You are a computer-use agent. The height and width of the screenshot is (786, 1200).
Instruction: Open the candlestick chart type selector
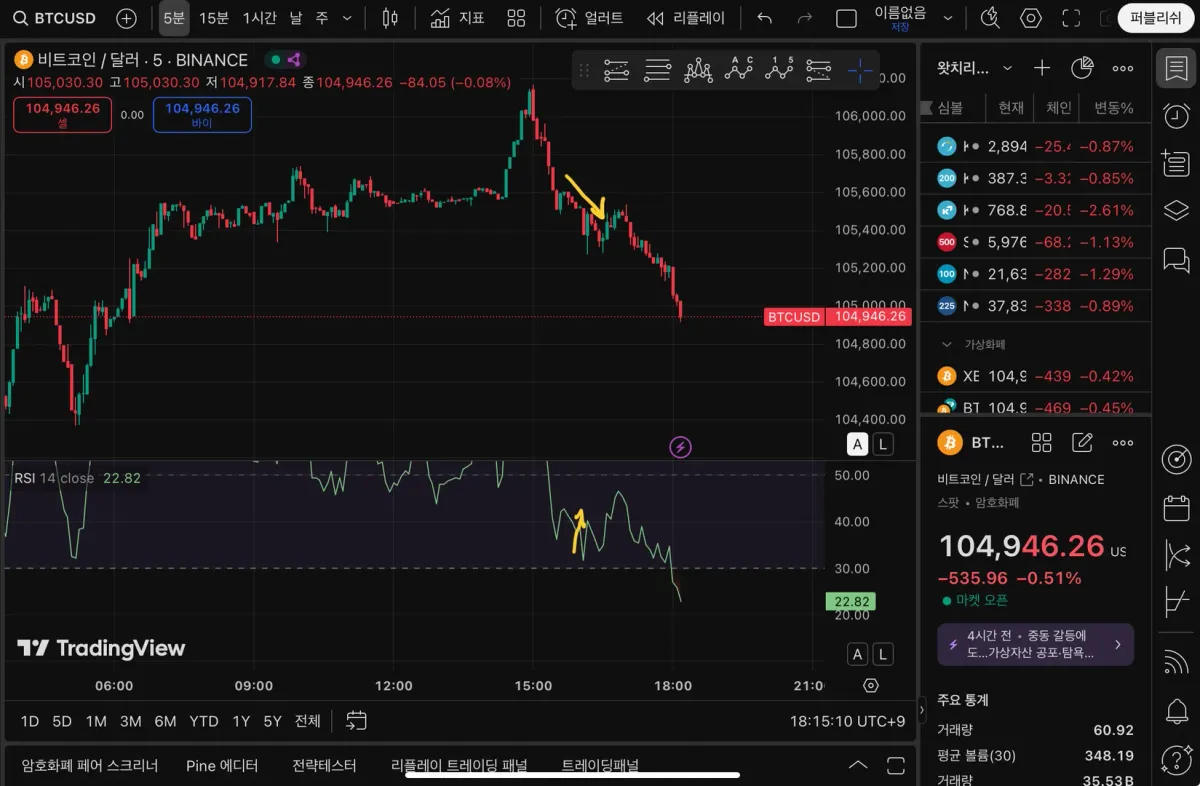coord(391,18)
